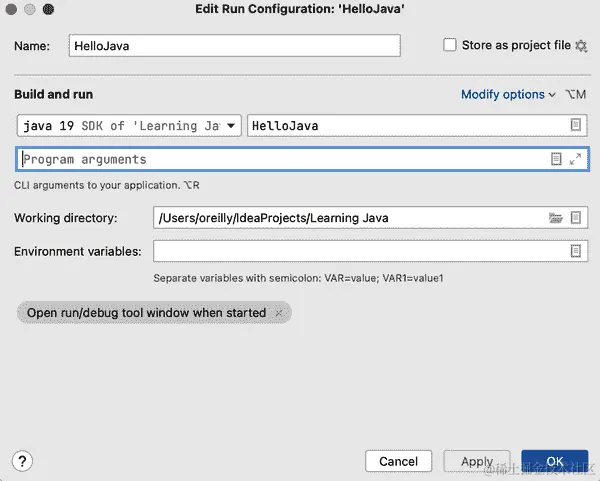The height and width of the screenshot is (481, 600).
Task: Expand the Program arguments field with arrows icon
Action: click(x=575, y=159)
